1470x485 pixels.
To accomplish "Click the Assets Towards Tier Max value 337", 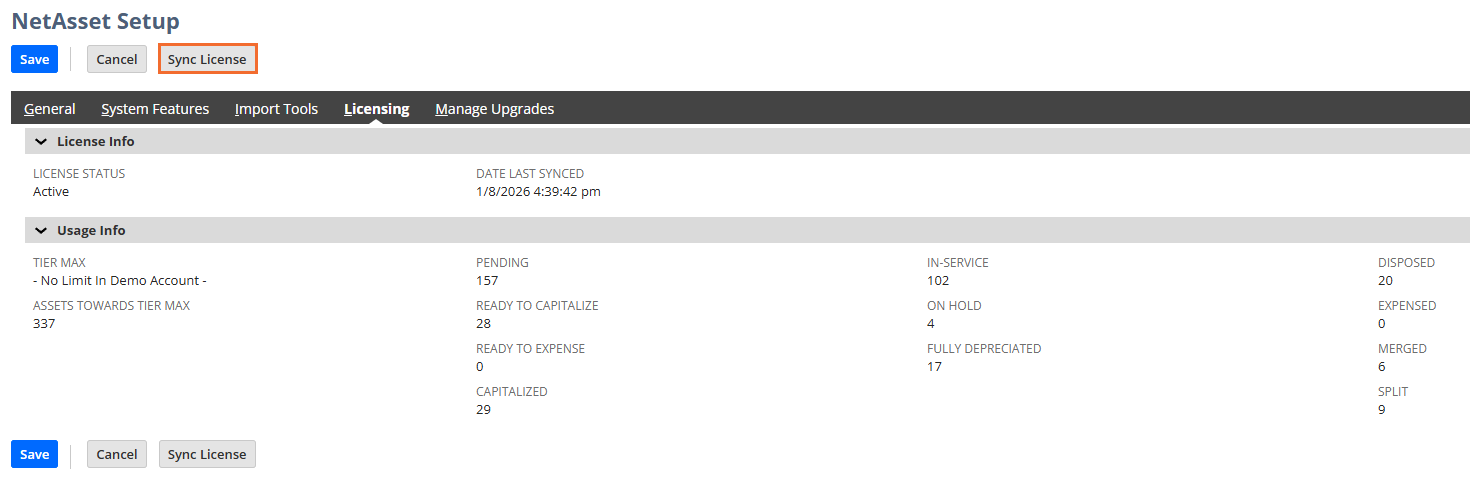I will [44, 324].
